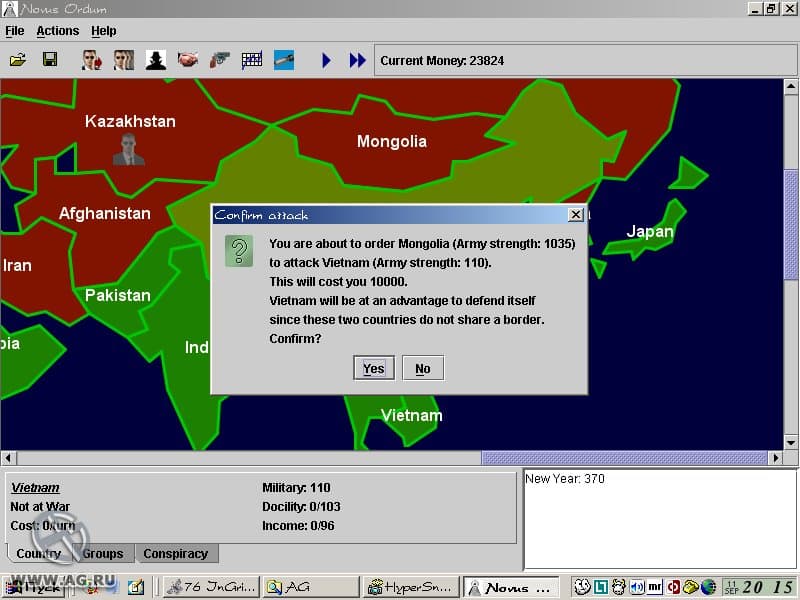Image resolution: width=800 pixels, height=600 pixels.
Task: Click the map's horizontal scroll right arrow
Action: [x=776, y=458]
